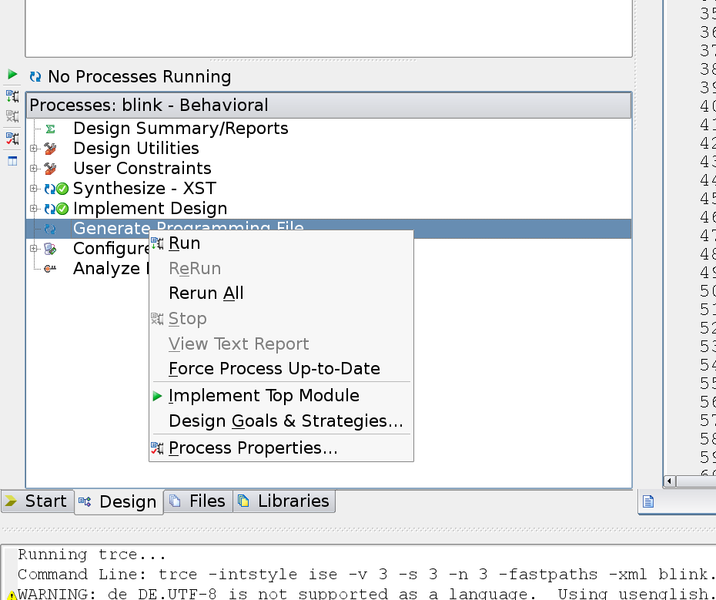Click line number 50 in the editor gutter
Image resolution: width=716 pixels, height=600 pixels.
[x=707, y=291]
